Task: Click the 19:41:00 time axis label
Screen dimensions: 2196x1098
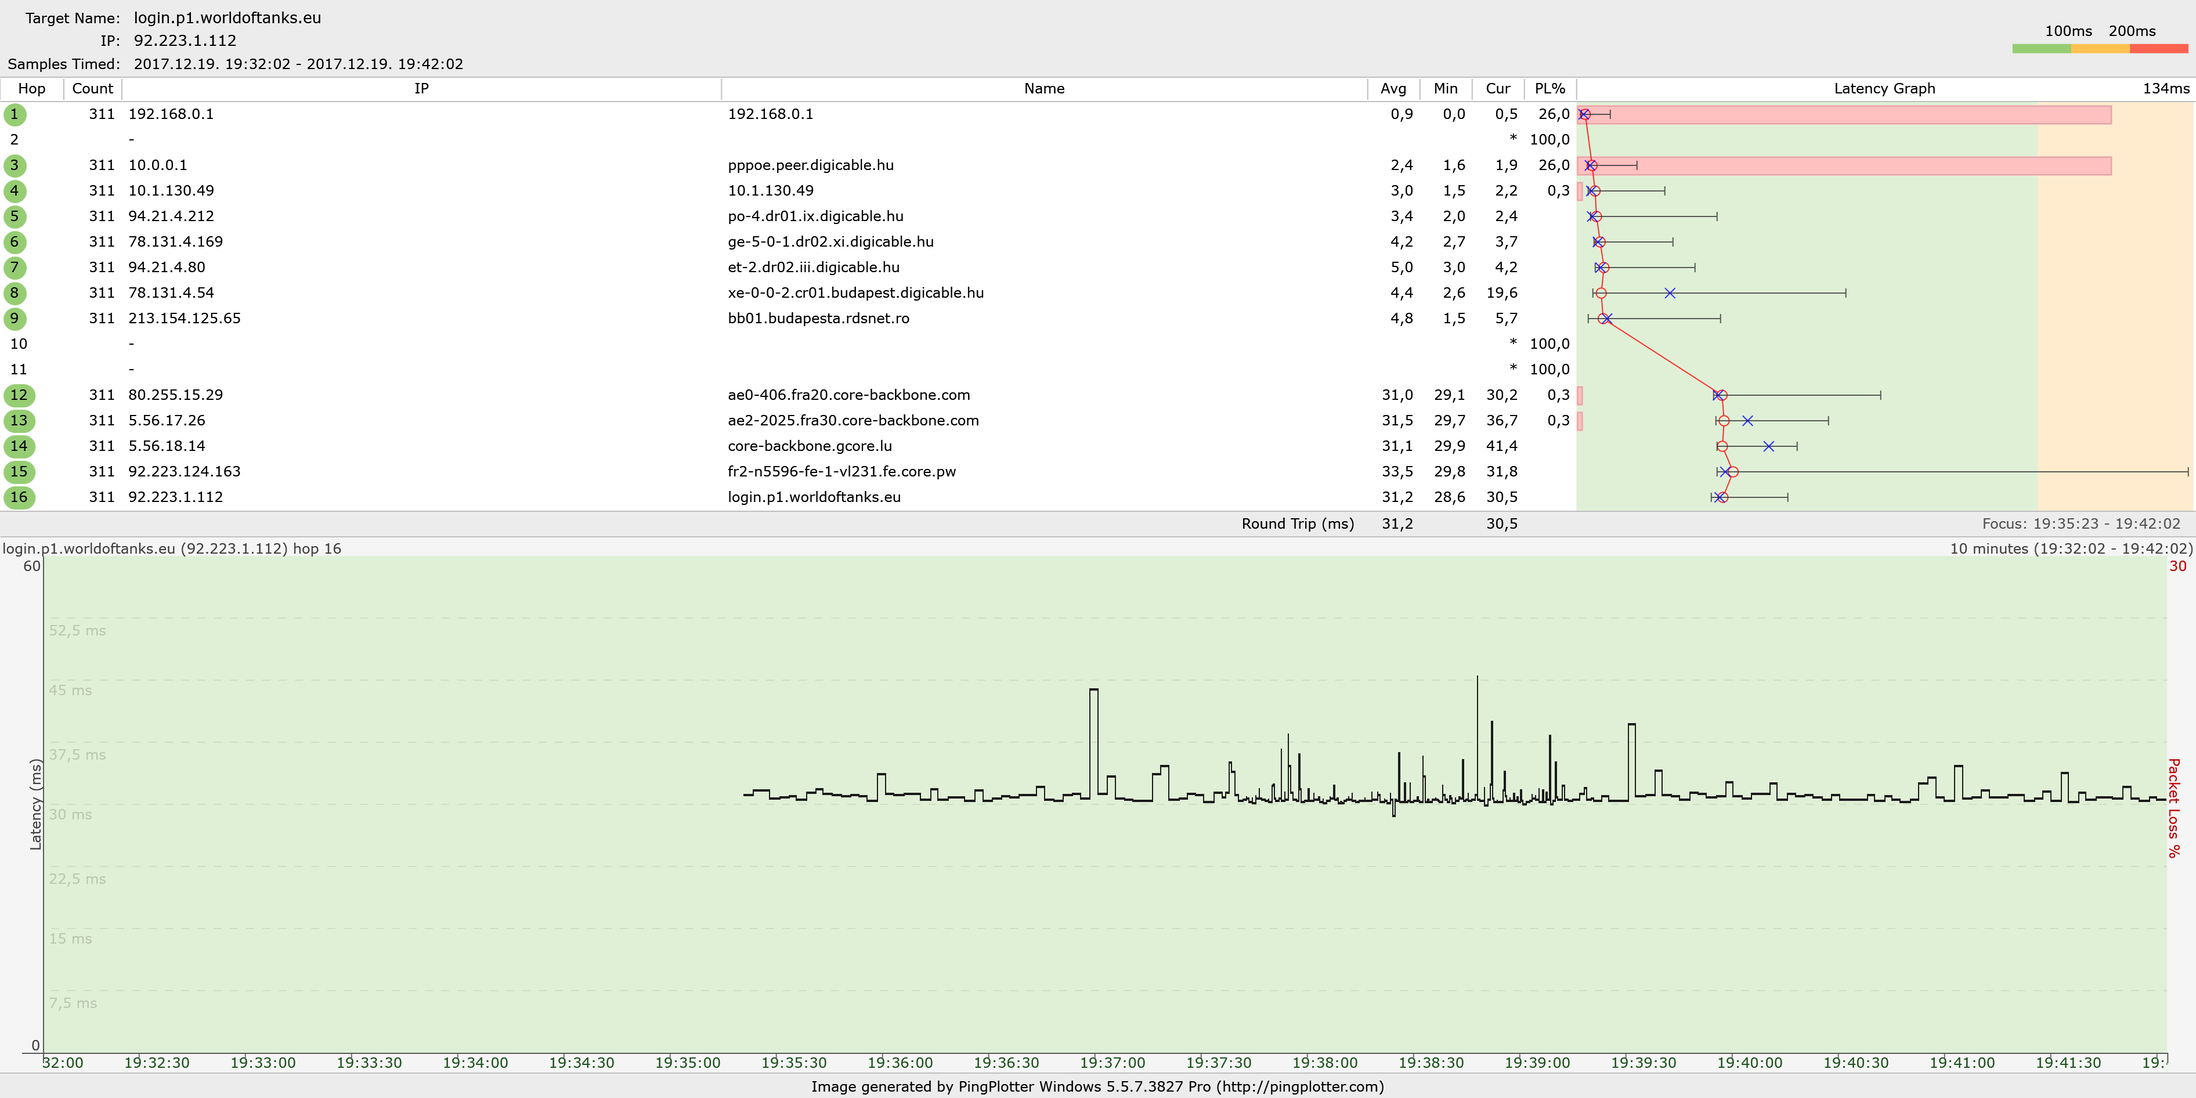Action: [x=1962, y=1063]
